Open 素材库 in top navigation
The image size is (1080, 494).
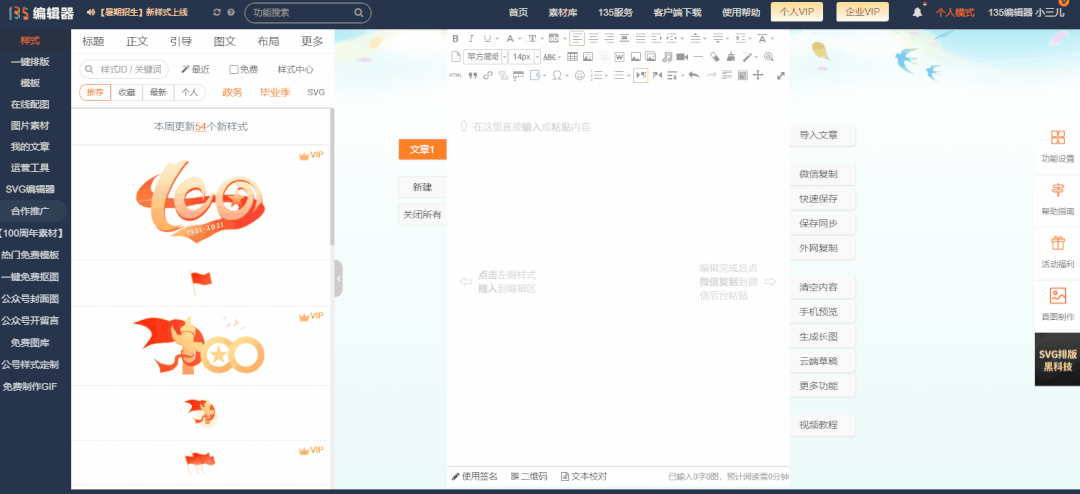click(x=563, y=13)
